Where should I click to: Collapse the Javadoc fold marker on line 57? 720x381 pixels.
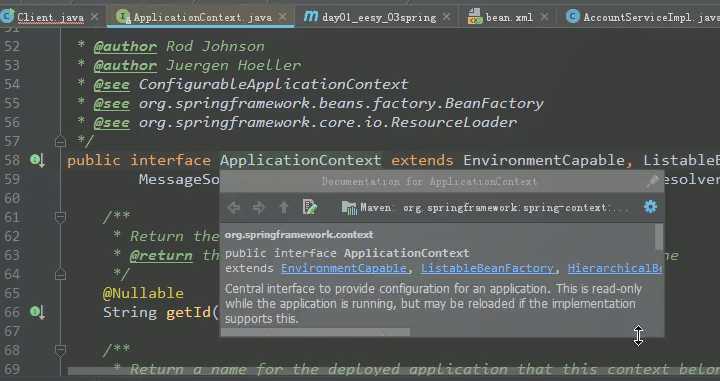[60, 141]
